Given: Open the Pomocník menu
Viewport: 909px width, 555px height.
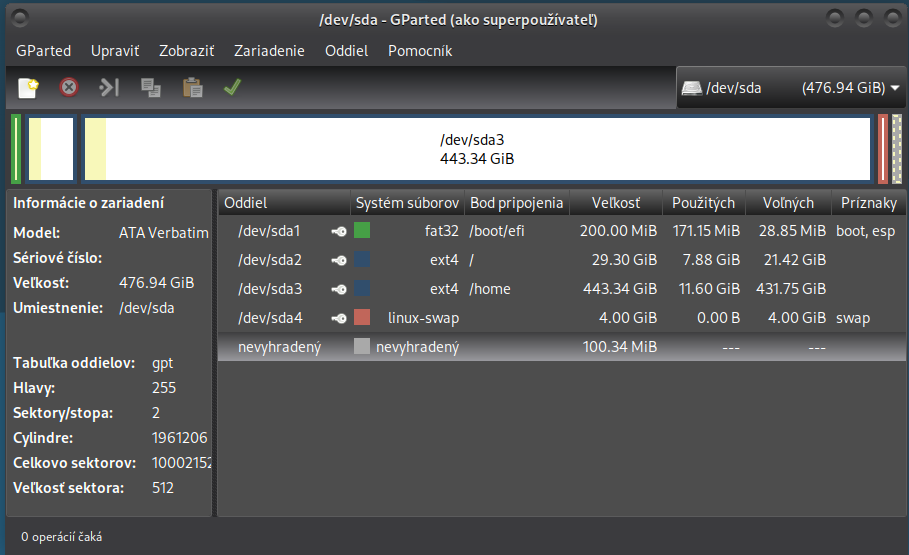Looking at the screenshot, I should pos(420,51).
